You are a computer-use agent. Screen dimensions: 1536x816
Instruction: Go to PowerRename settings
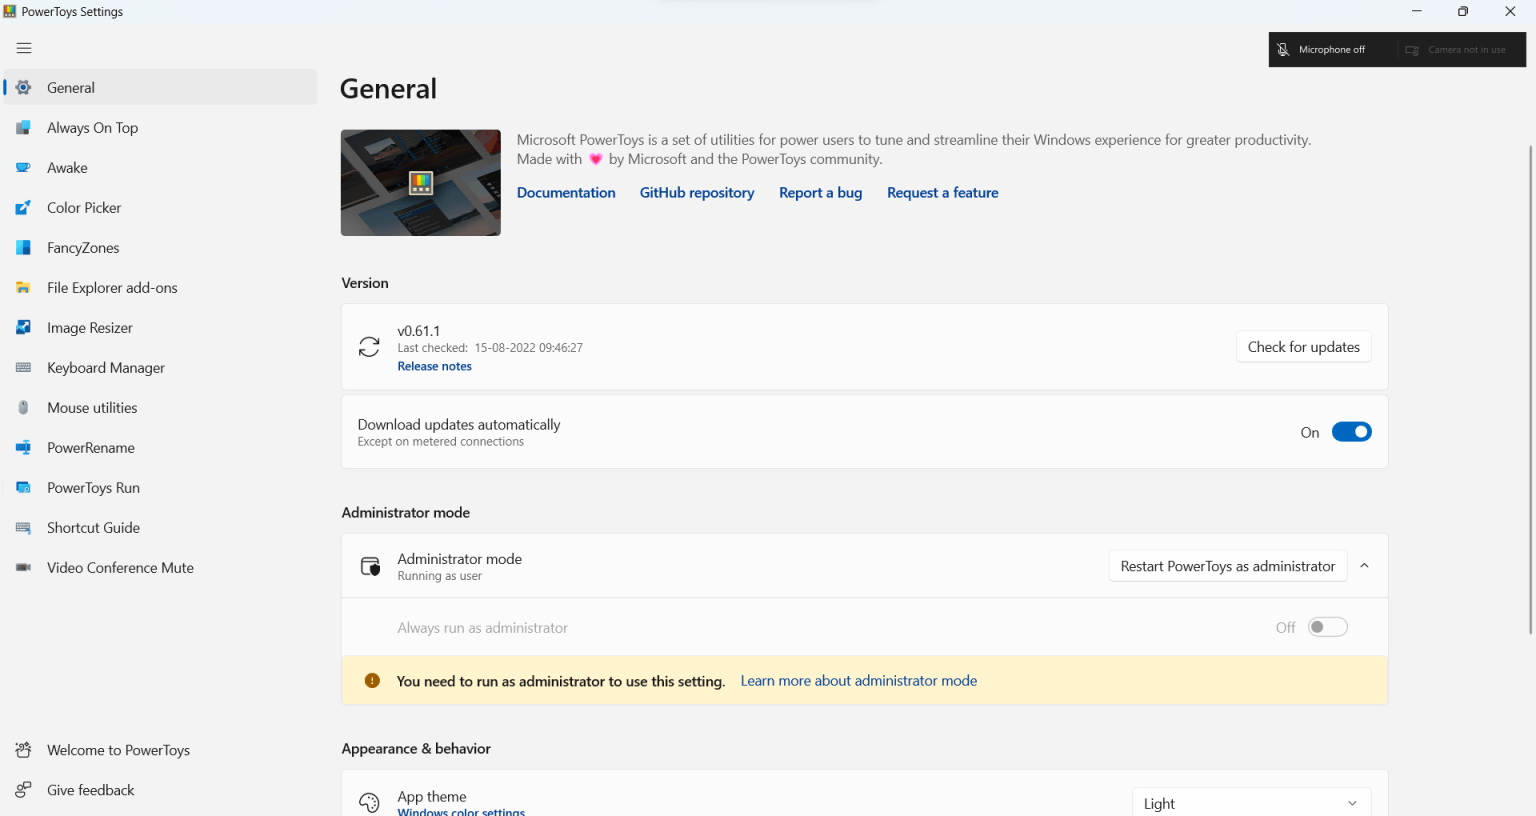(160, 448)
